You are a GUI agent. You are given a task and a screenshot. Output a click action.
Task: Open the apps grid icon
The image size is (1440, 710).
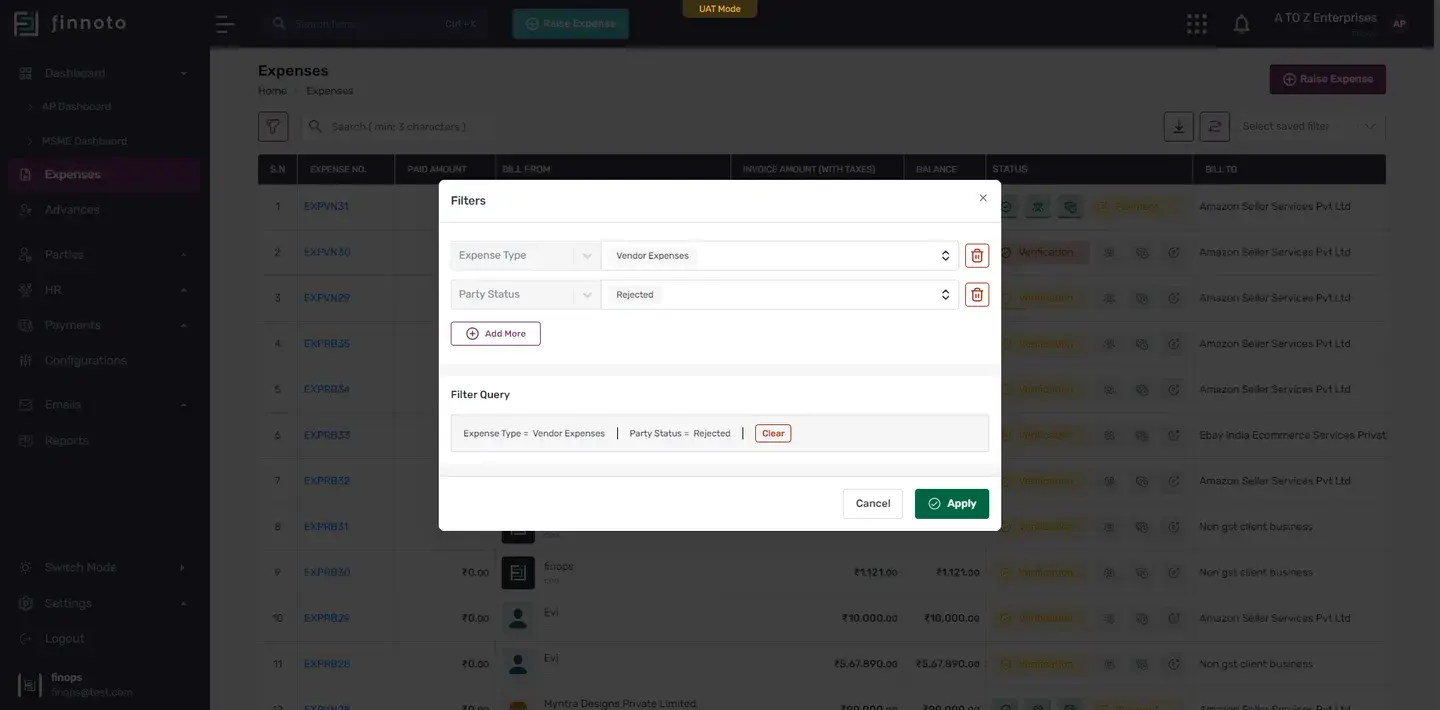(1197, 24)
